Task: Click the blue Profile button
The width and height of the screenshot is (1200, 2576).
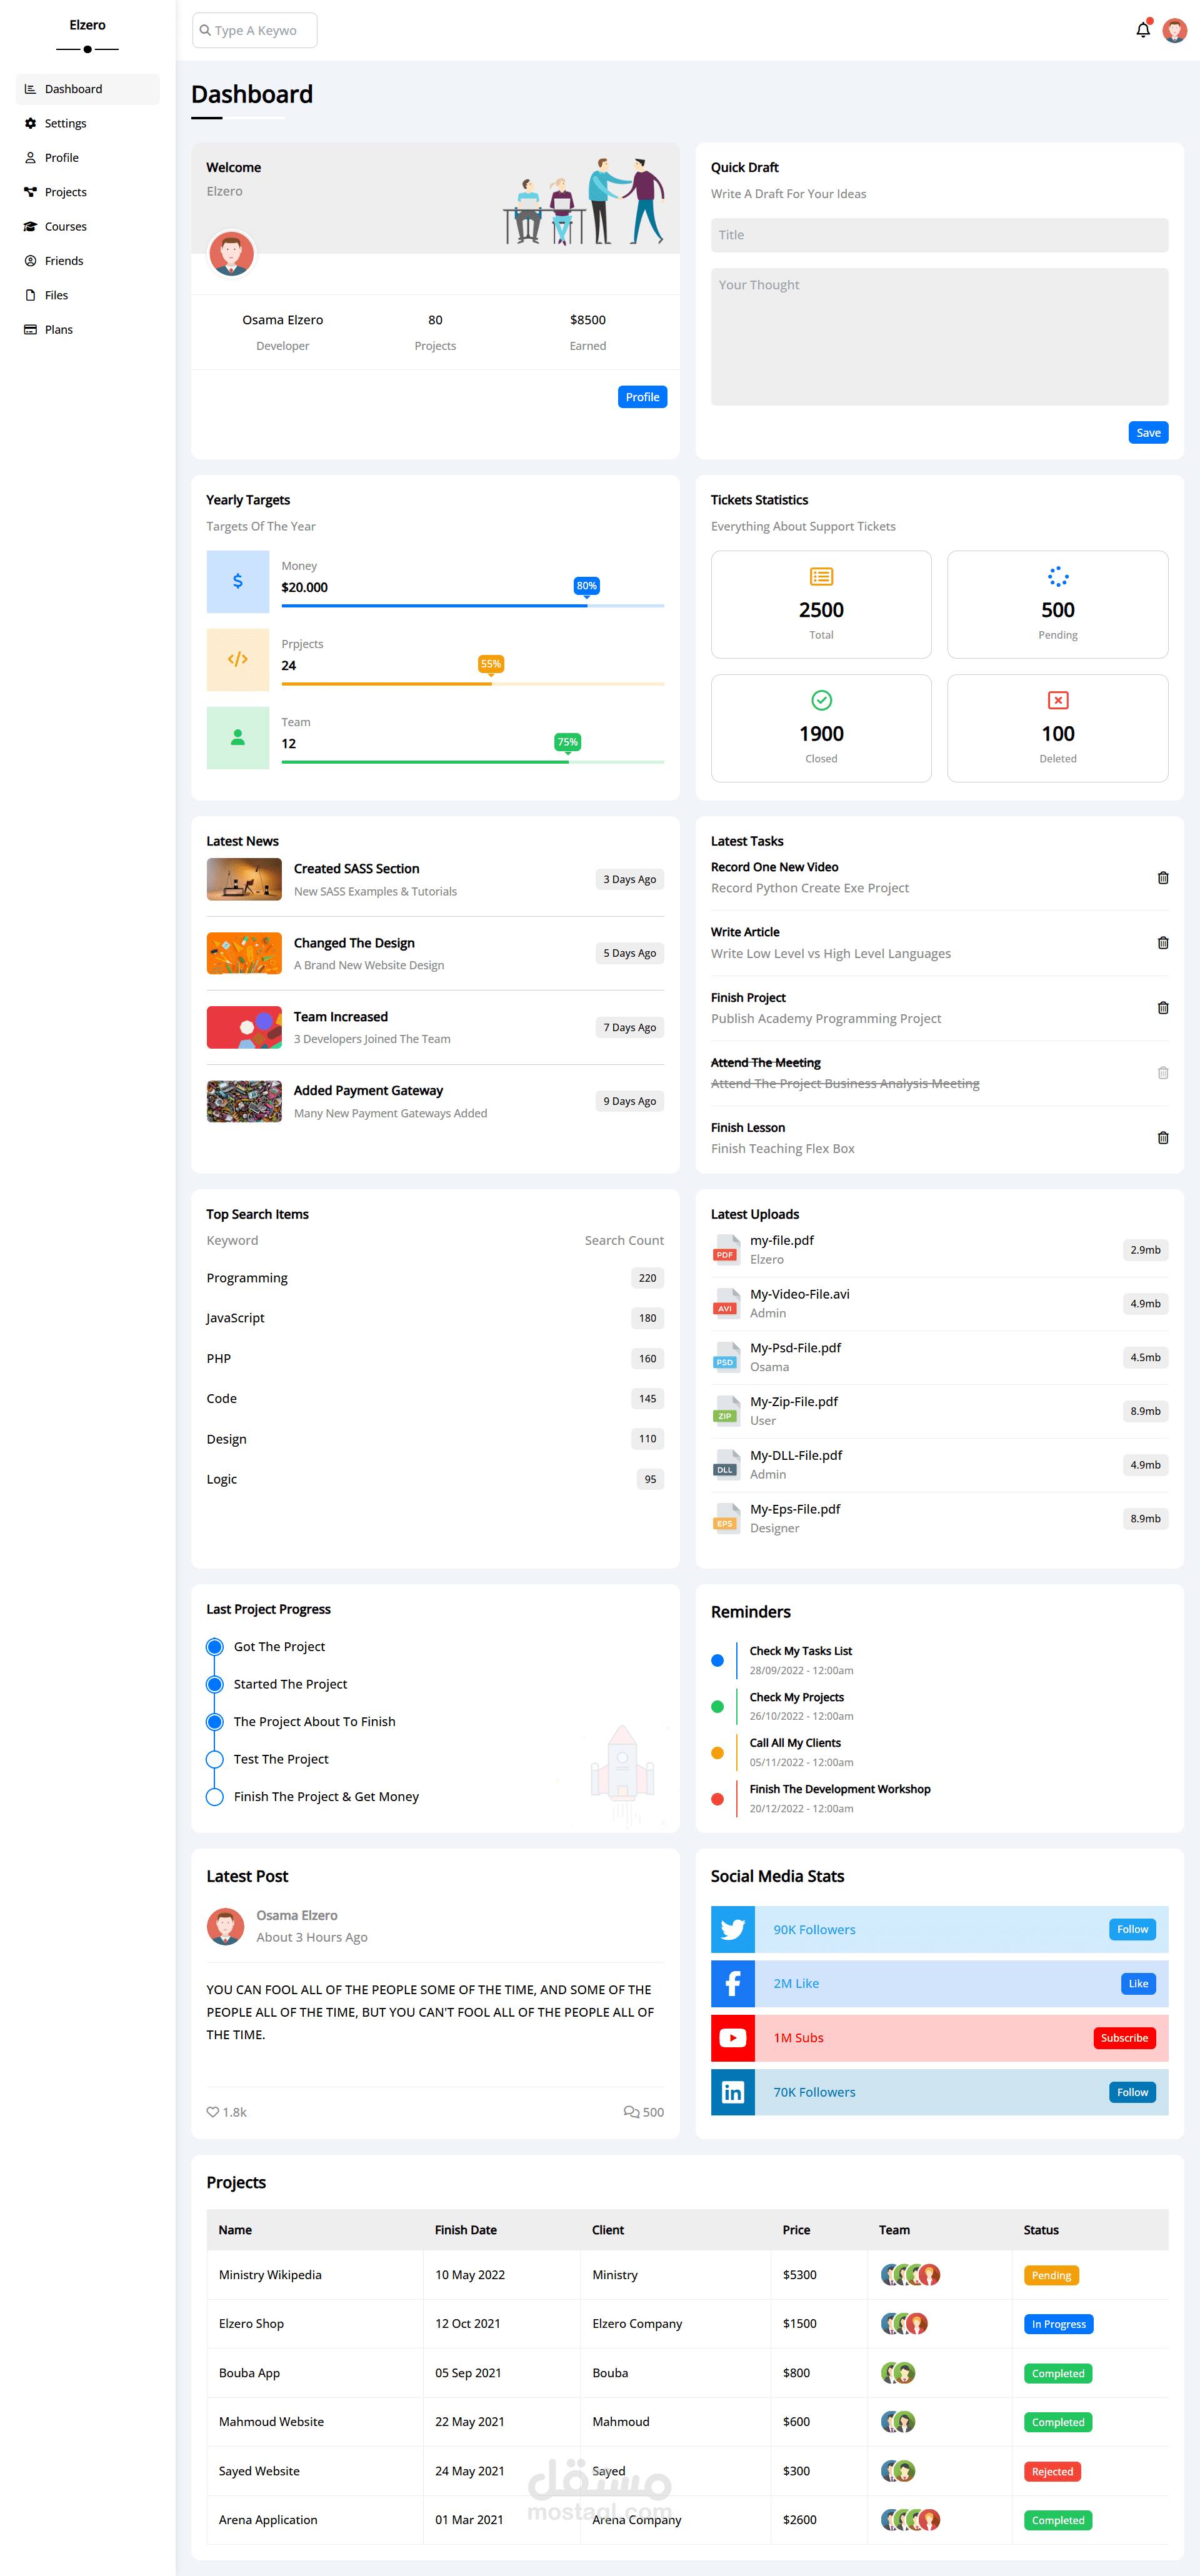Action: (642, 397)
